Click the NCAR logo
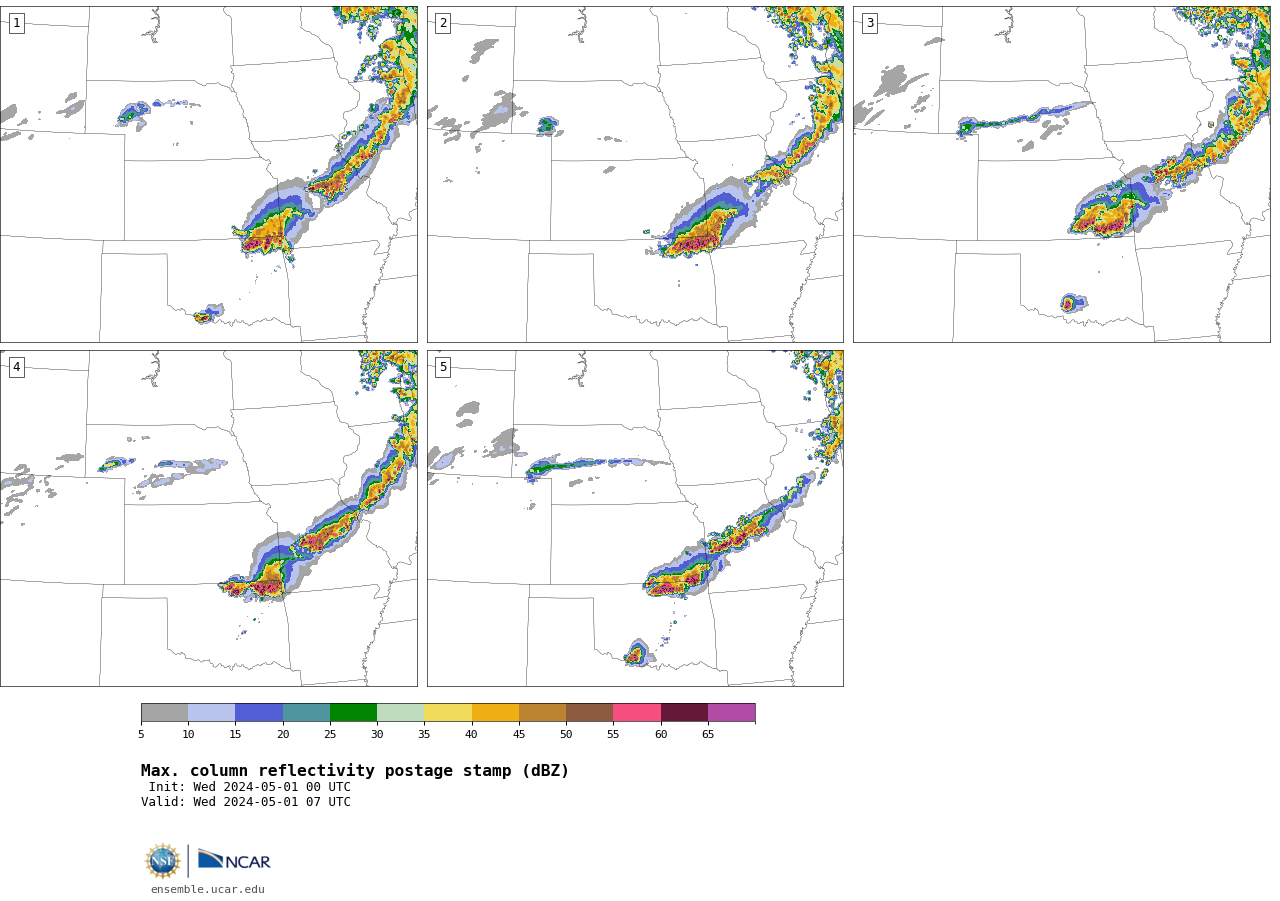 234,860
